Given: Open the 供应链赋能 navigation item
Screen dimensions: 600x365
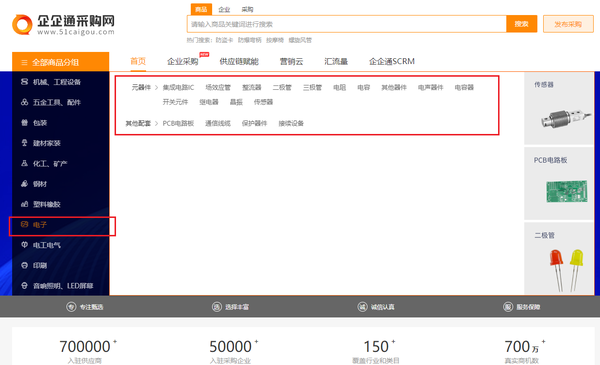Looking at the screenshot, I should click(x=239, y=62).
